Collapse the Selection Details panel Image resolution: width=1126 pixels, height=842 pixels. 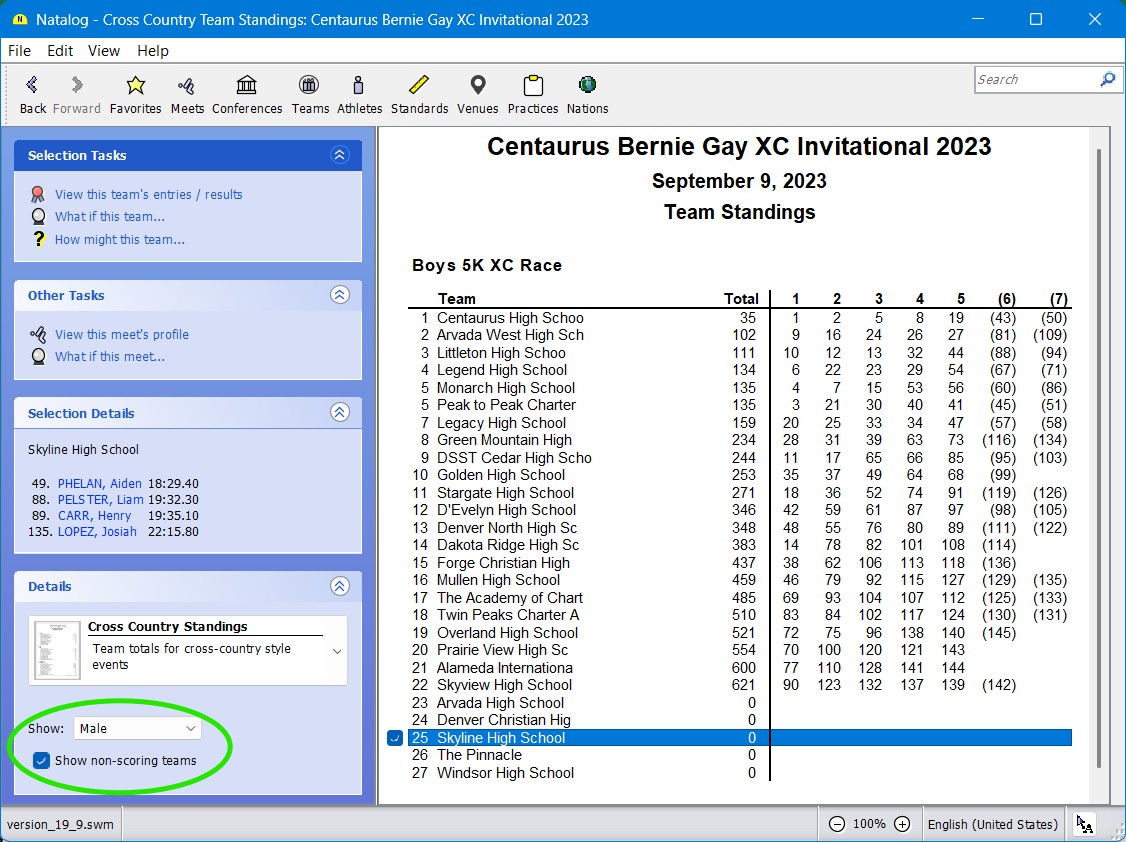point(340,413)
